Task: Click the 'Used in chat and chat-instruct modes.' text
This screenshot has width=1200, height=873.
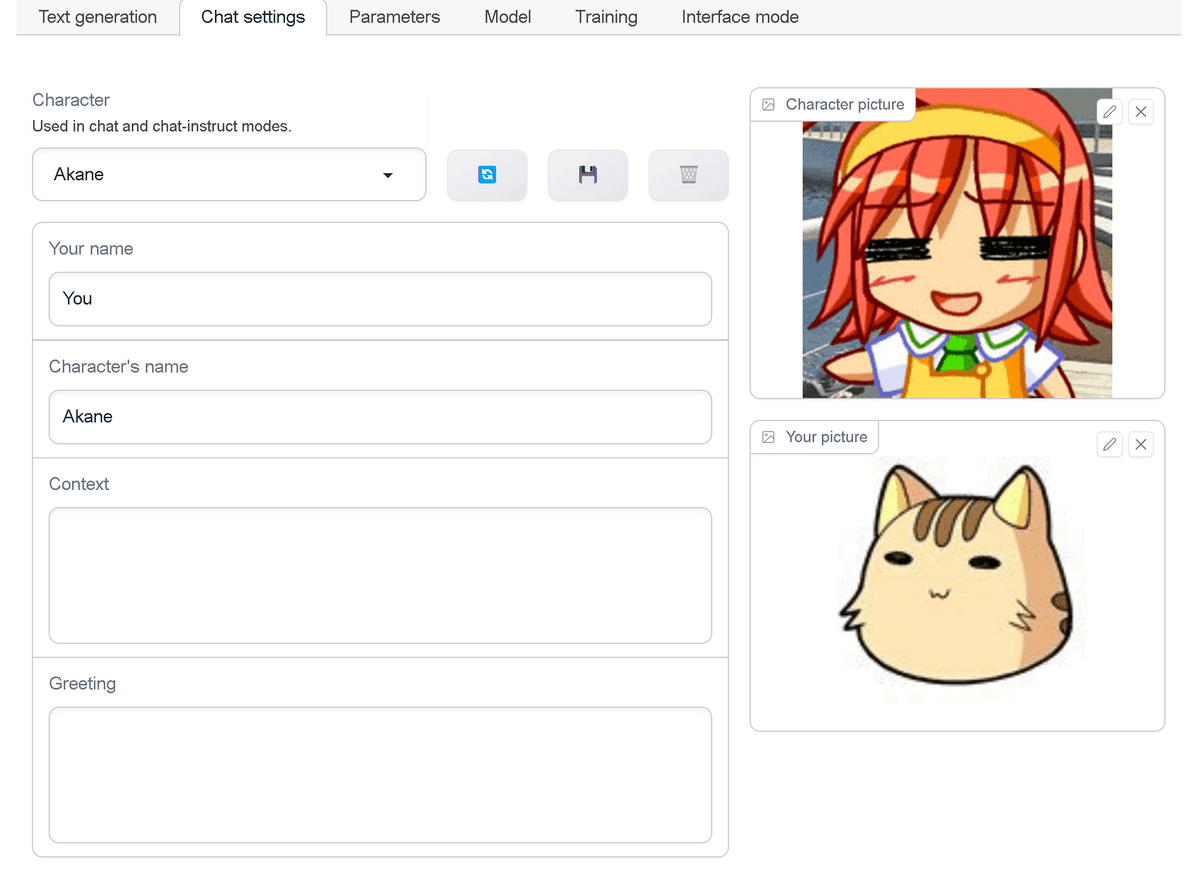Action: [x=162, y=127]
